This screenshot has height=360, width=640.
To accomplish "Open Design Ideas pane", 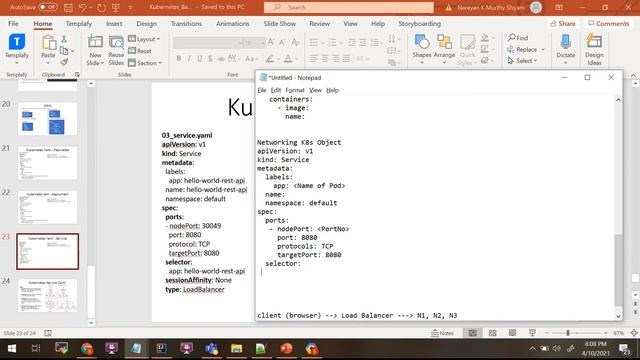I will 594,49.
